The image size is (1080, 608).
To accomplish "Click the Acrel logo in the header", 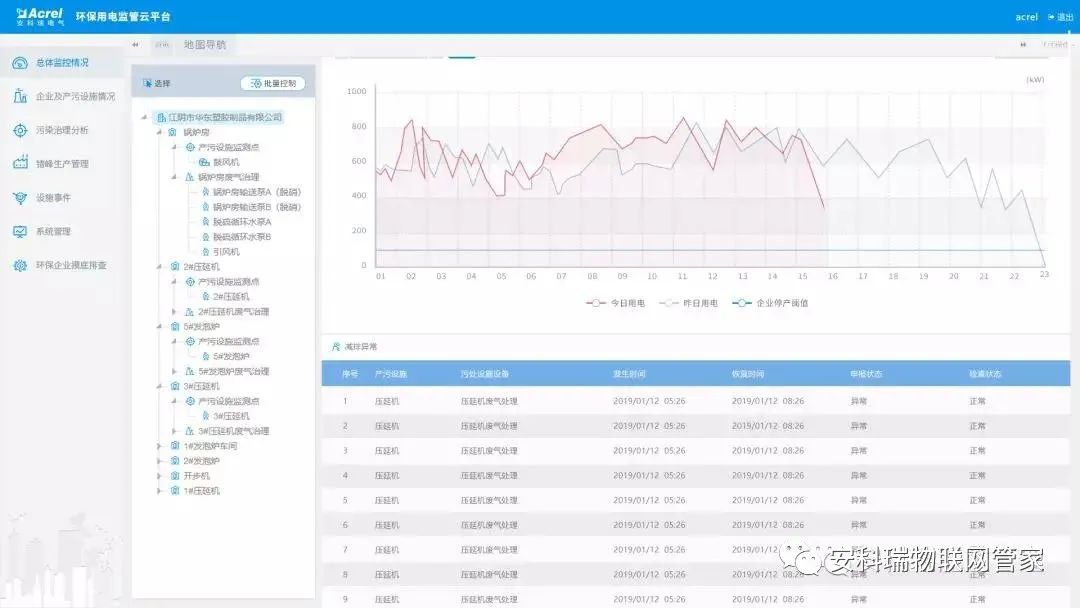I will (x=40, y=17).
